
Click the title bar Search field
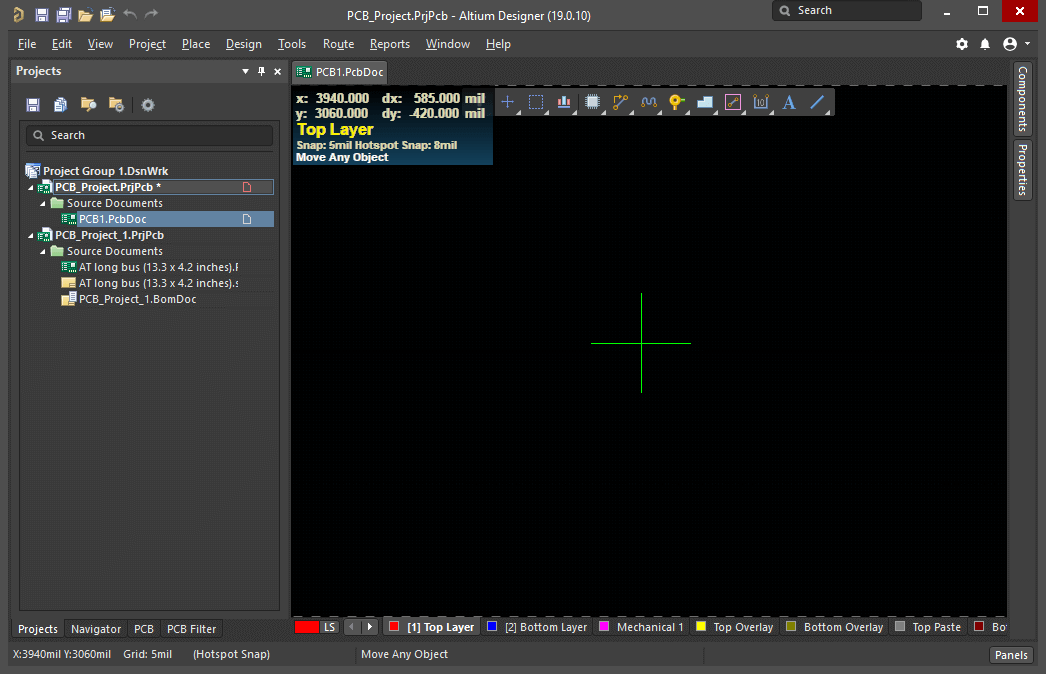[847, 11]
